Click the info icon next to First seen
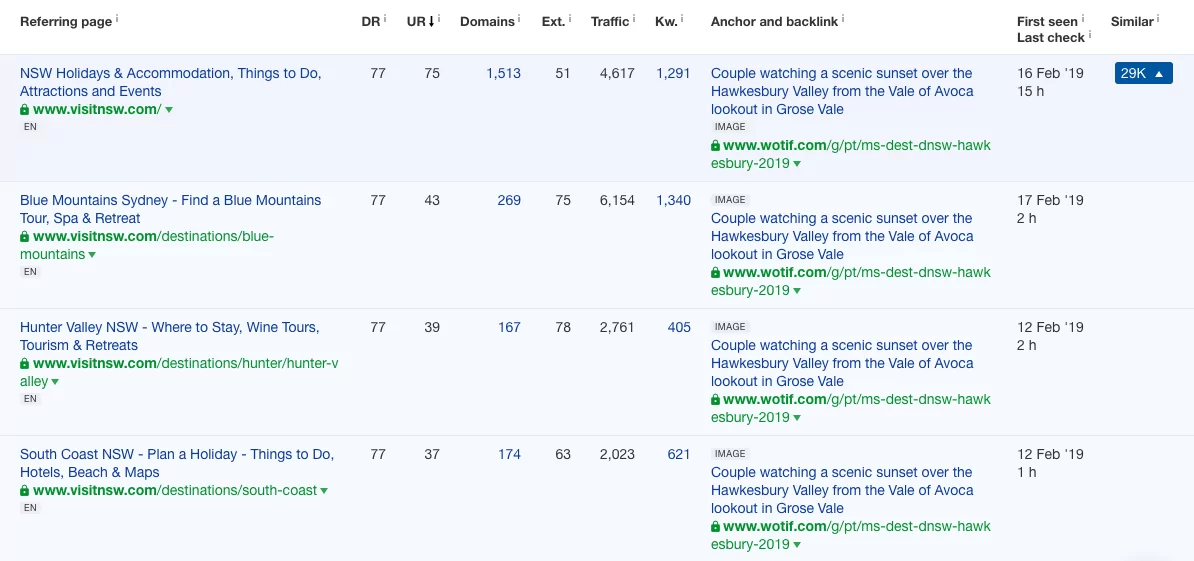Screen dimensions: 1194x561 pyautogui.click(x=1083, y=18)
